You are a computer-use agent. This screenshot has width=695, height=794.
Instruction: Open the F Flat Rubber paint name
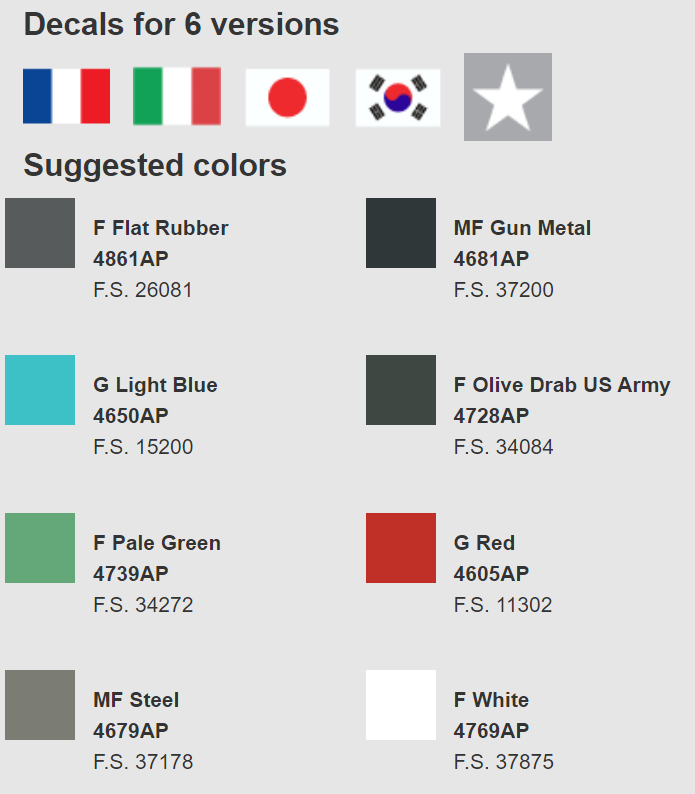pos(161,228)
